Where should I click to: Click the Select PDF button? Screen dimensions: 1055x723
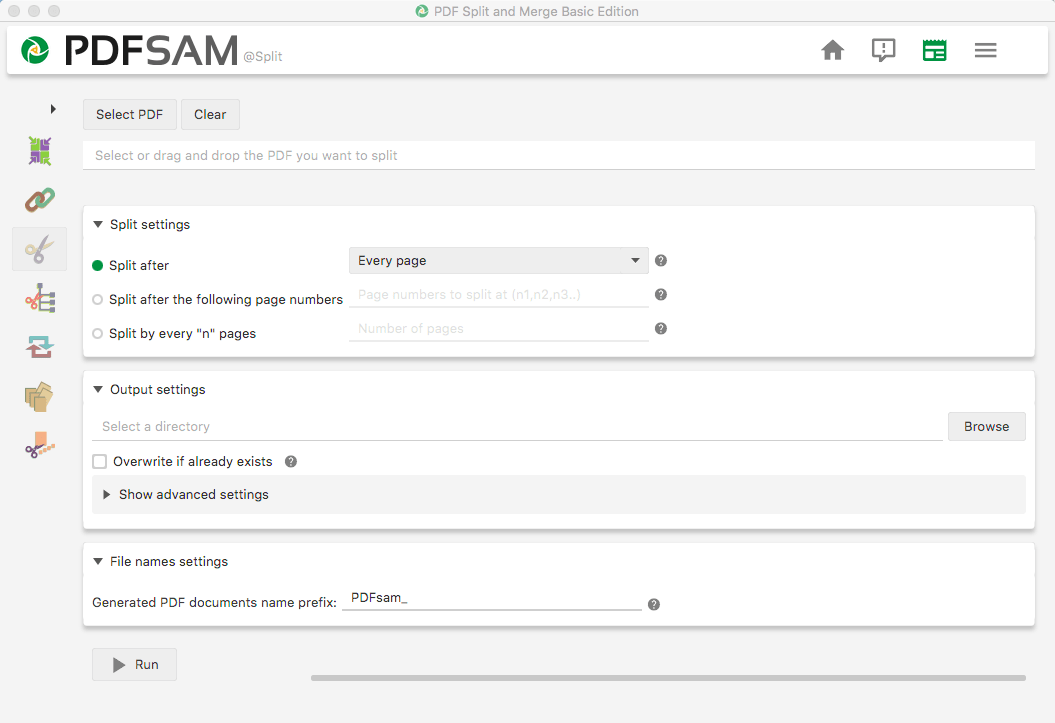tap(129, 115)
